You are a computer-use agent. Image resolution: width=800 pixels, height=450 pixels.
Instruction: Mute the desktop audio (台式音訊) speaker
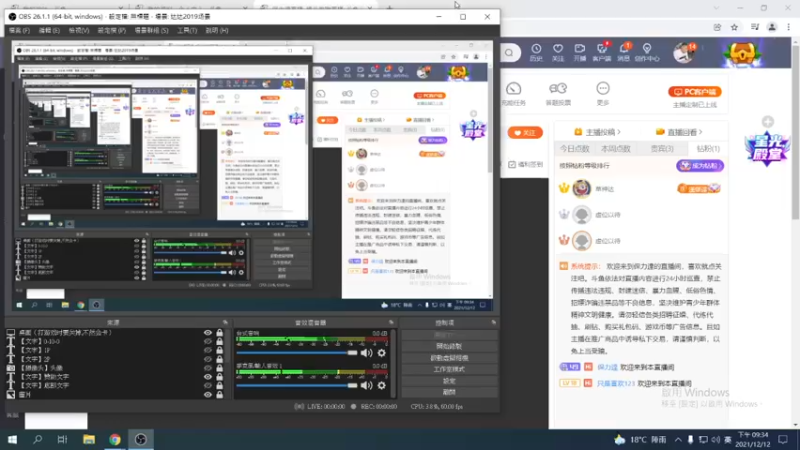(366, 353)
